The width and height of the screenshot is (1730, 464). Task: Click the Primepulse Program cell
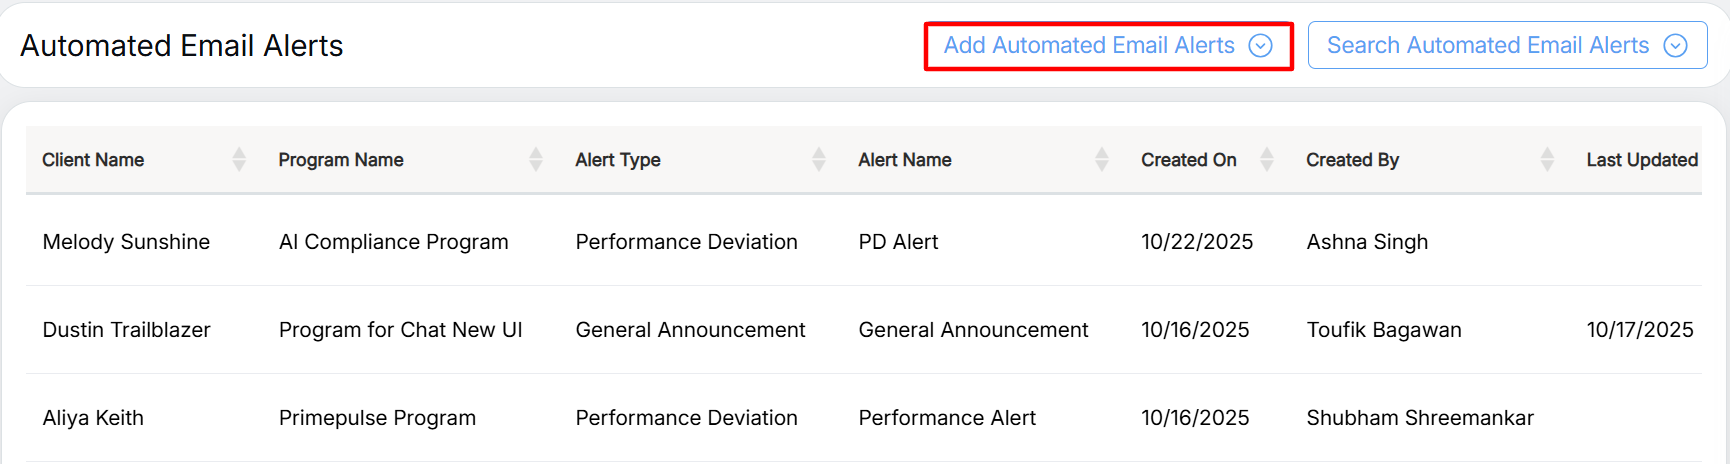(x=377, y=418)
